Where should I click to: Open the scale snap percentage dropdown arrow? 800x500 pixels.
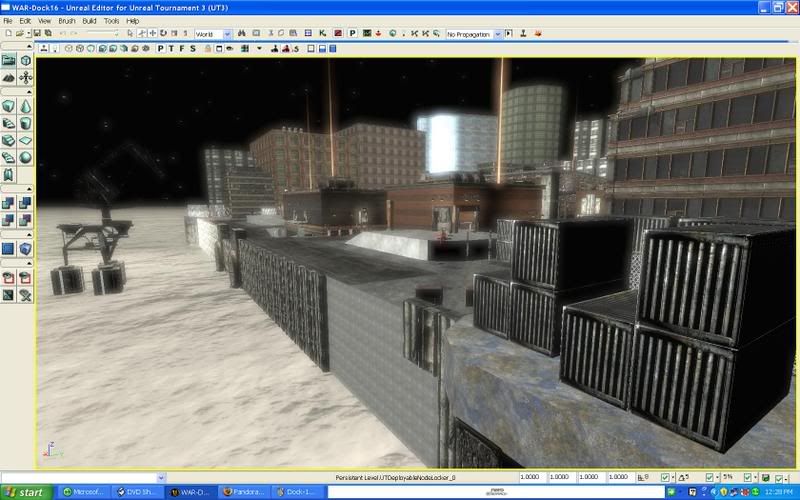coord(756,478)
